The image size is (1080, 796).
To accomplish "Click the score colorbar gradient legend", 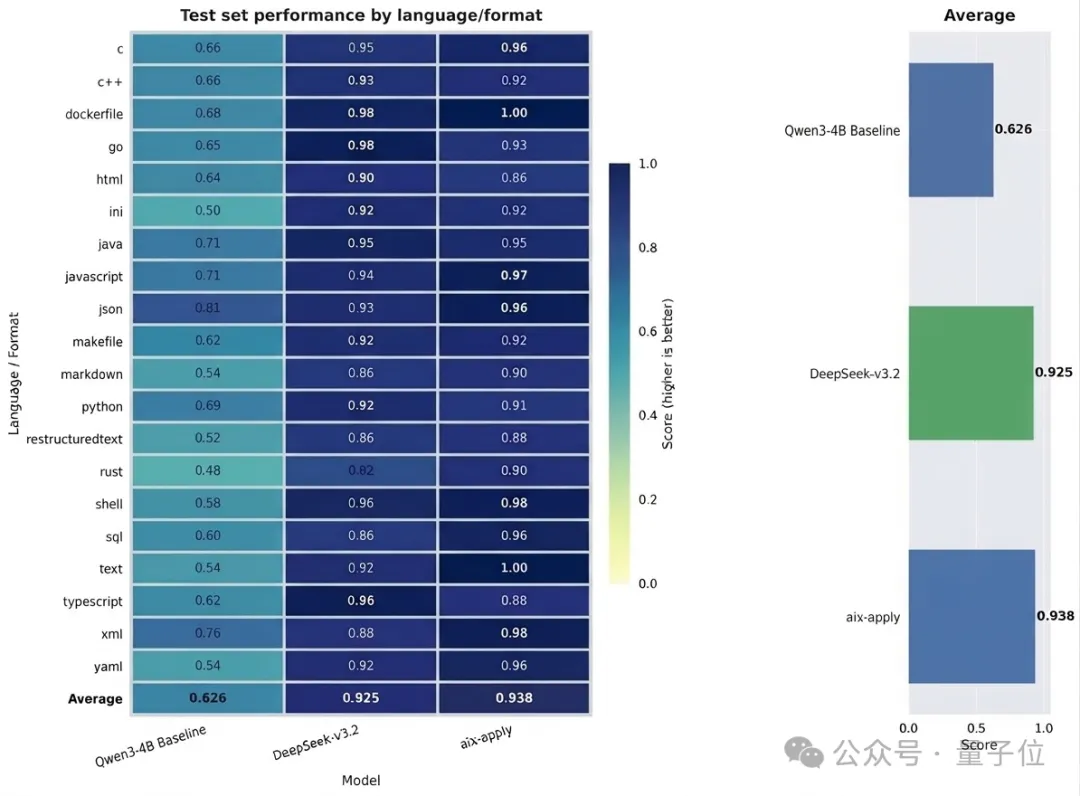I will (x=619, y=373).
